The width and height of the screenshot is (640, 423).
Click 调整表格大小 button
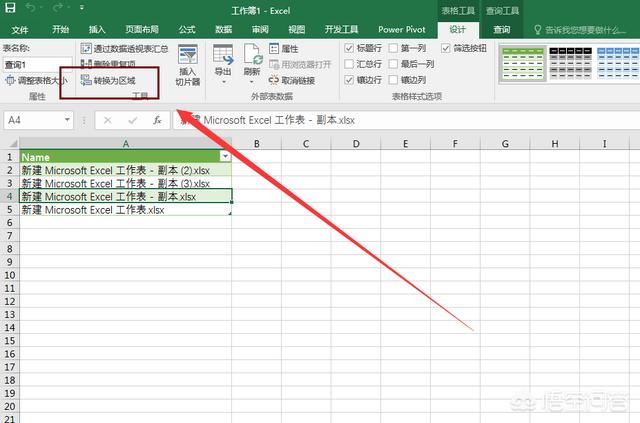click(36, 80)
